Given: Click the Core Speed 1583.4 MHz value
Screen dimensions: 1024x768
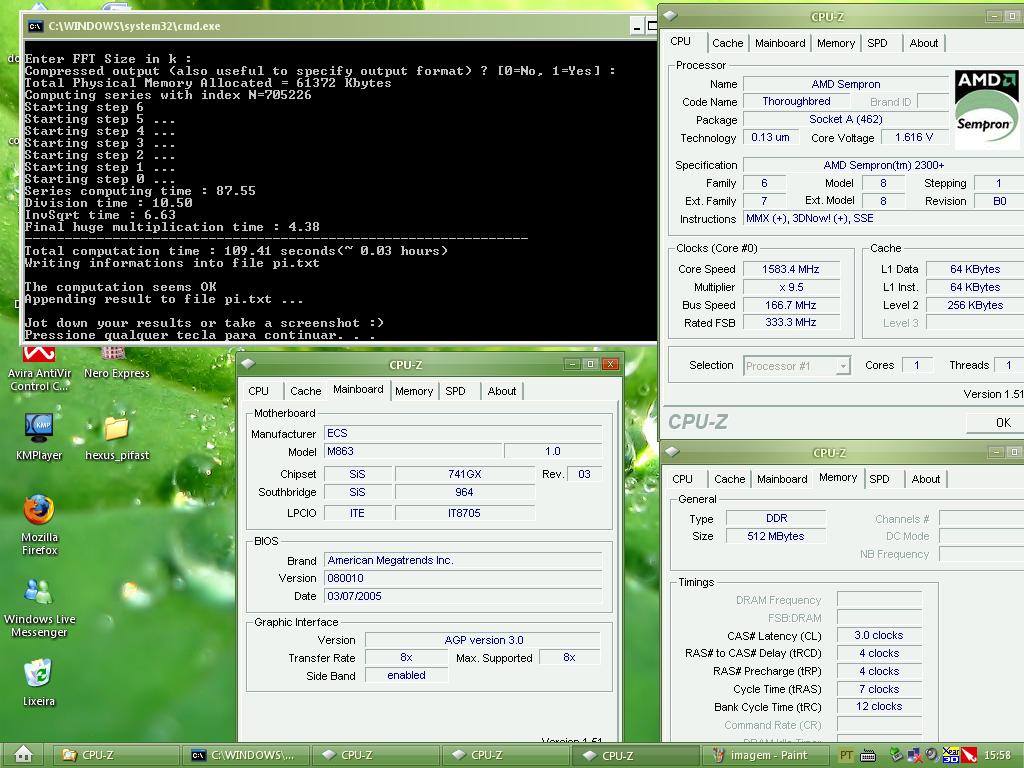Looking at the screenshot, I should coord(791,269).
